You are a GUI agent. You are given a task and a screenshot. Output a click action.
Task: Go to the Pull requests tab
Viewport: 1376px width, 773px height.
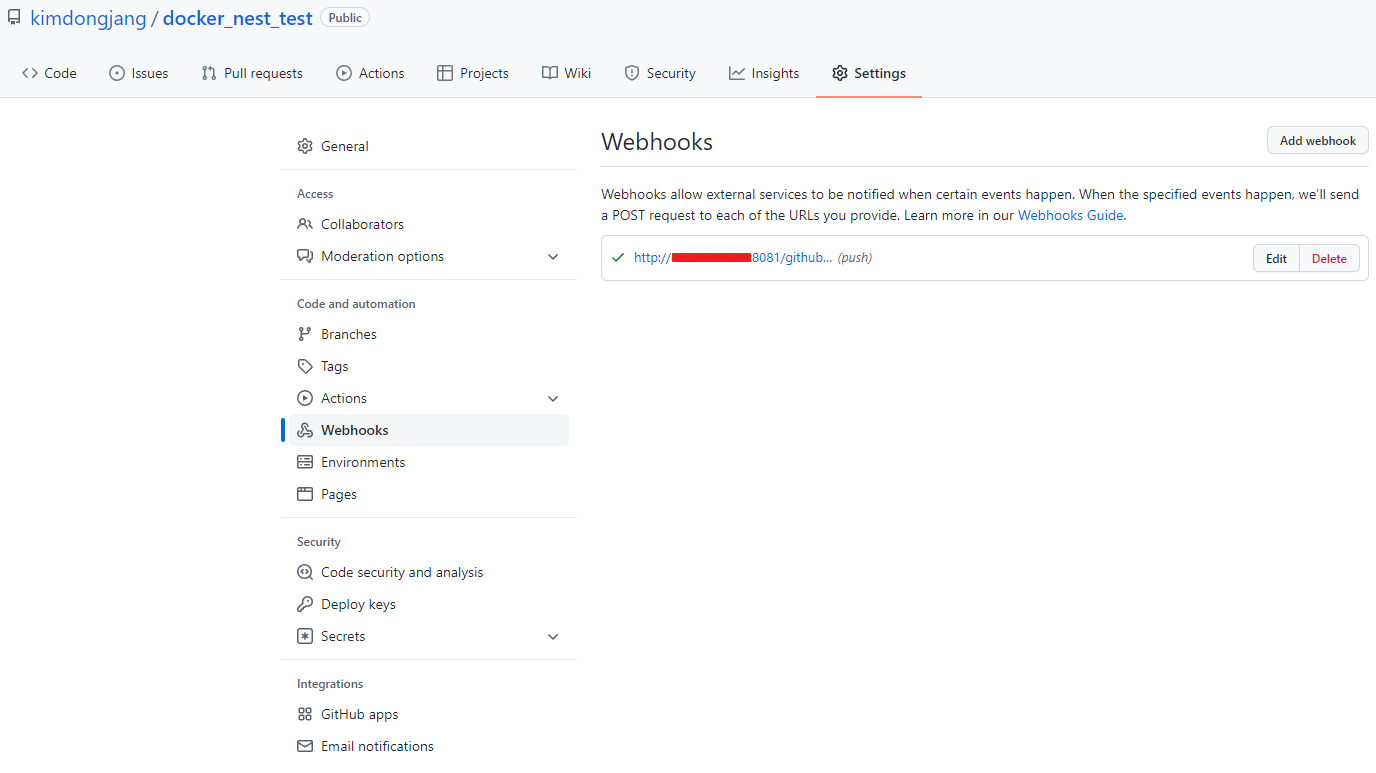(252, 73)
